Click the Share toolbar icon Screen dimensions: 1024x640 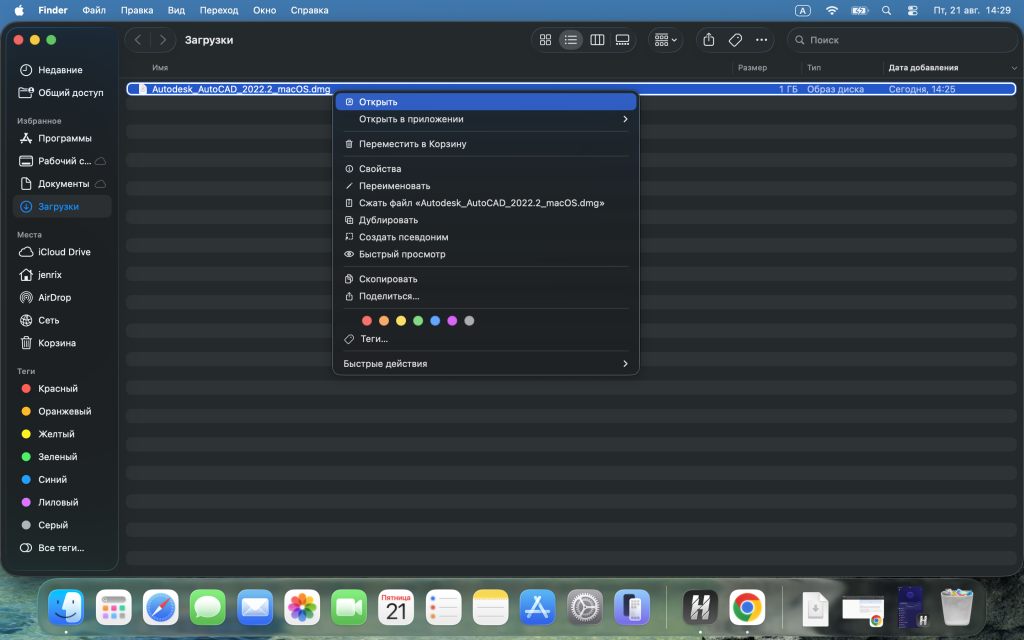click(709, 40)
